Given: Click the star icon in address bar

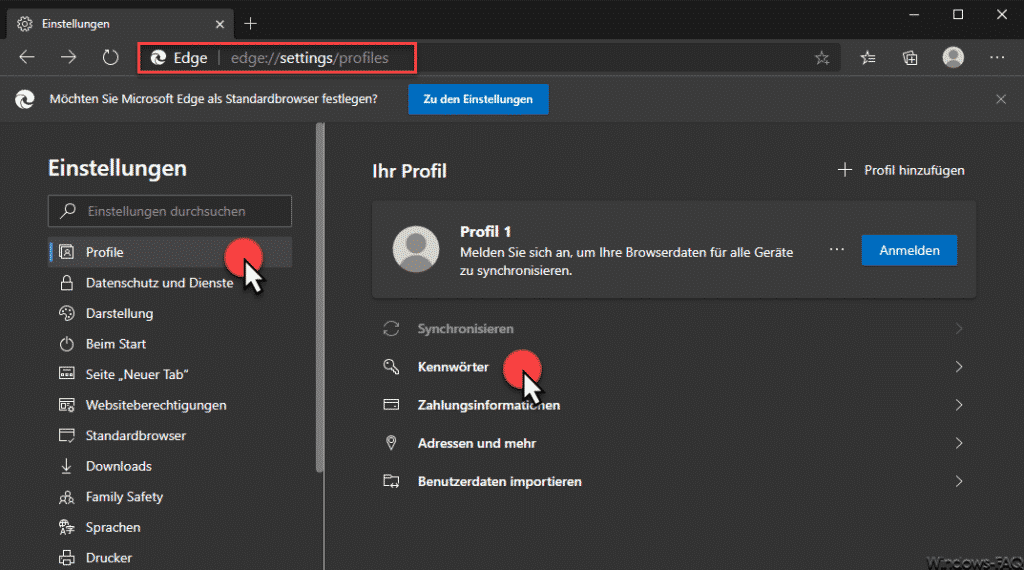Looking at the screenshot, I should pos(822,58).
